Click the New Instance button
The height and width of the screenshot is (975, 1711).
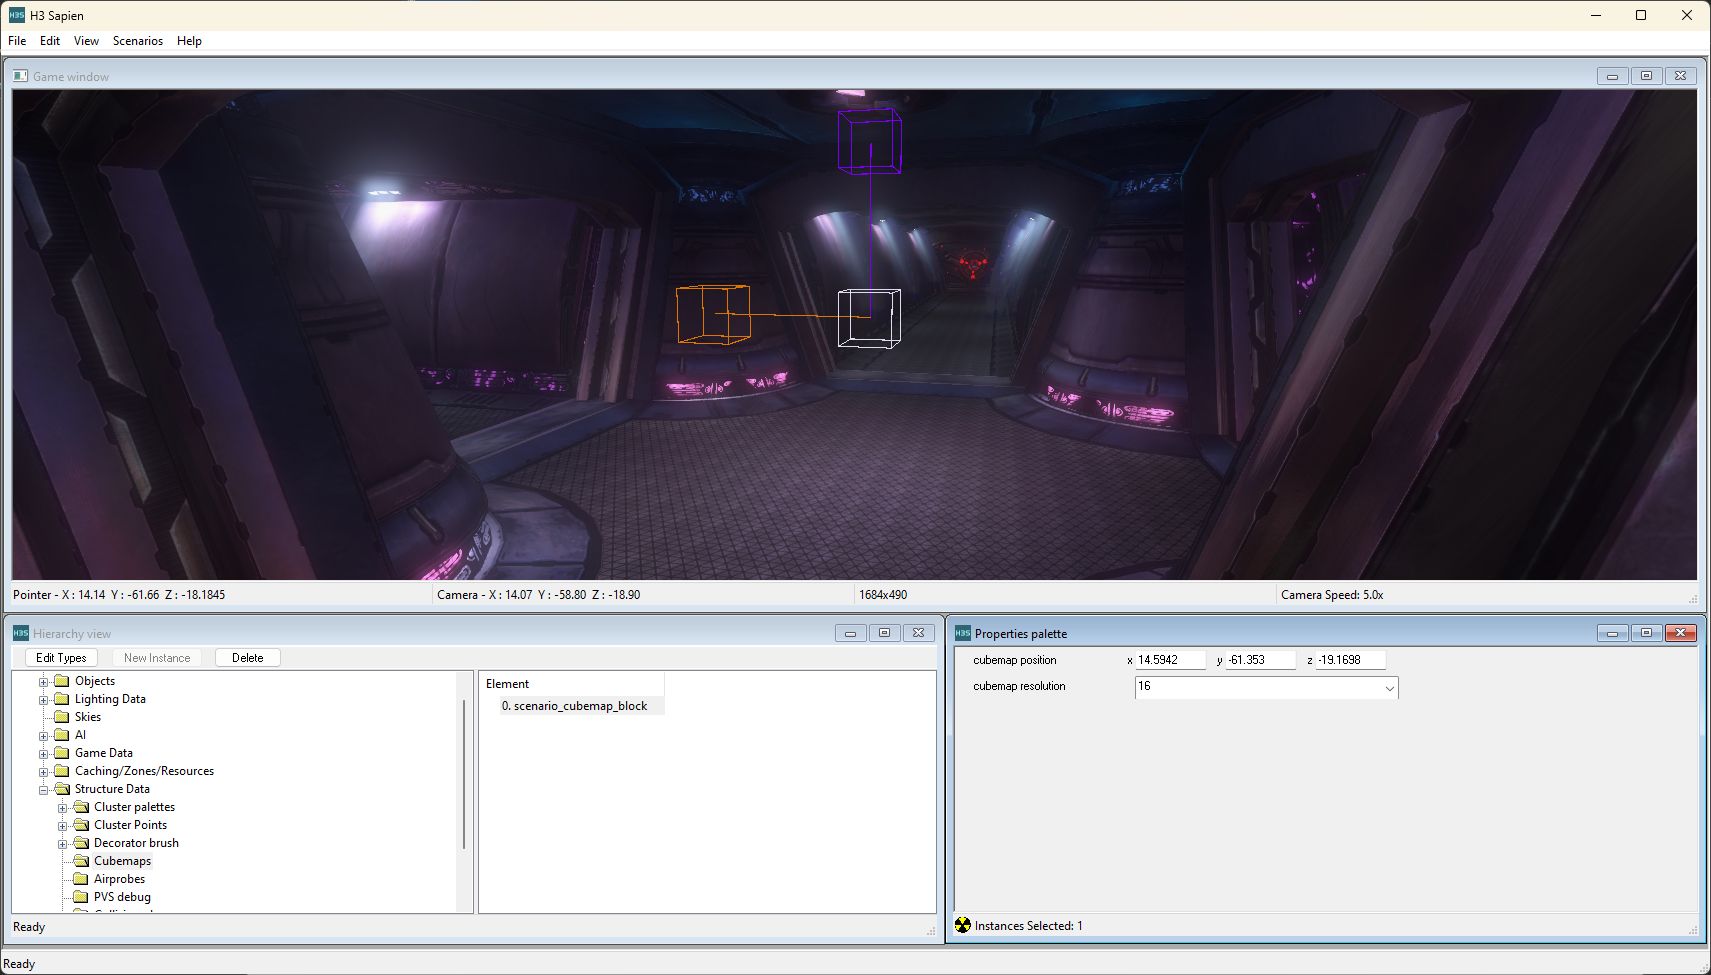(x=157, y=658)
